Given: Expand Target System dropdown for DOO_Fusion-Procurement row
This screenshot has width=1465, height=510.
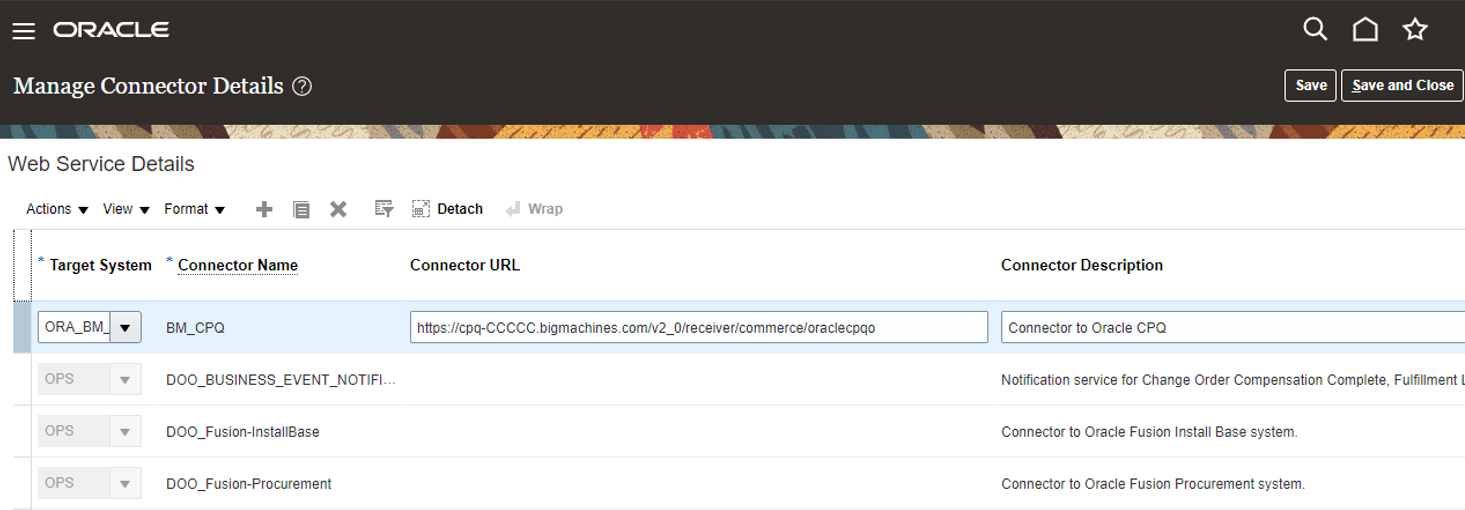Looking at the screenshot, I should click(x=125, y=483).
